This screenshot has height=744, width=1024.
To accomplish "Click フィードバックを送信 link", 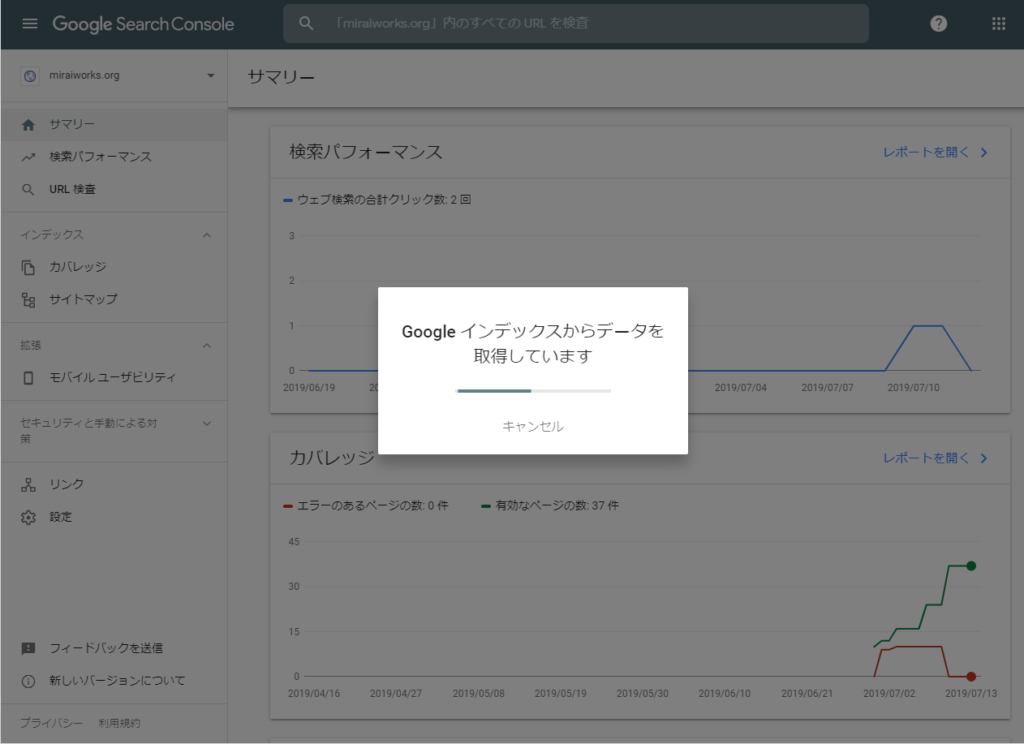I will click(106, 648).
